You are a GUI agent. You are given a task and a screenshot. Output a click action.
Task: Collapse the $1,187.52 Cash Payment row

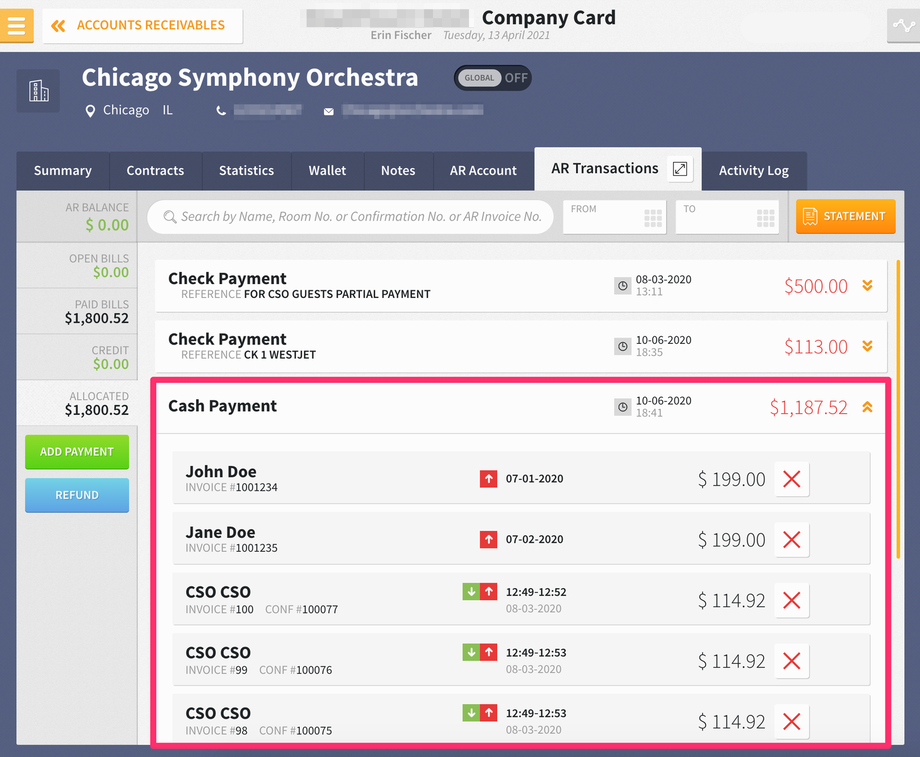[x=867, y=407]
